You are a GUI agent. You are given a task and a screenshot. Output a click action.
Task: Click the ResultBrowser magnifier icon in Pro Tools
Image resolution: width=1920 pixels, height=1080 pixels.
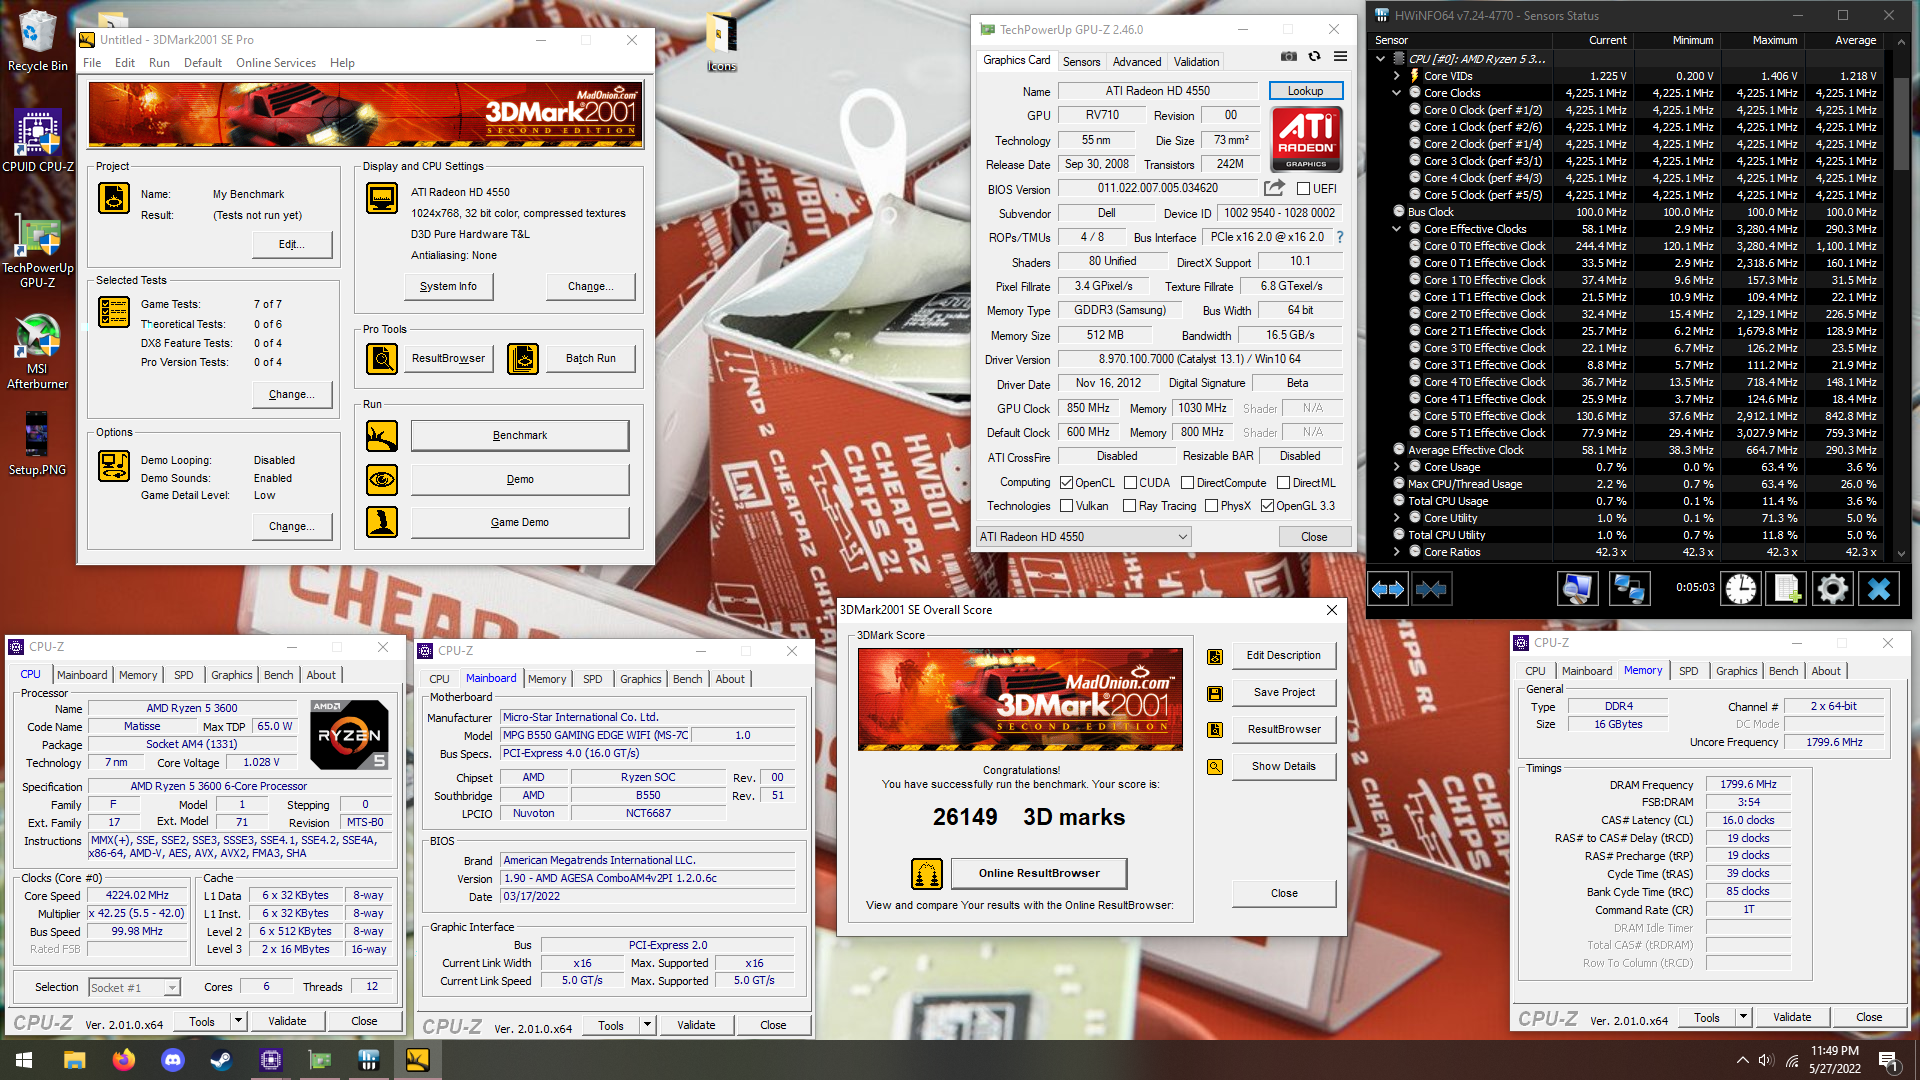tap(382, 358)
